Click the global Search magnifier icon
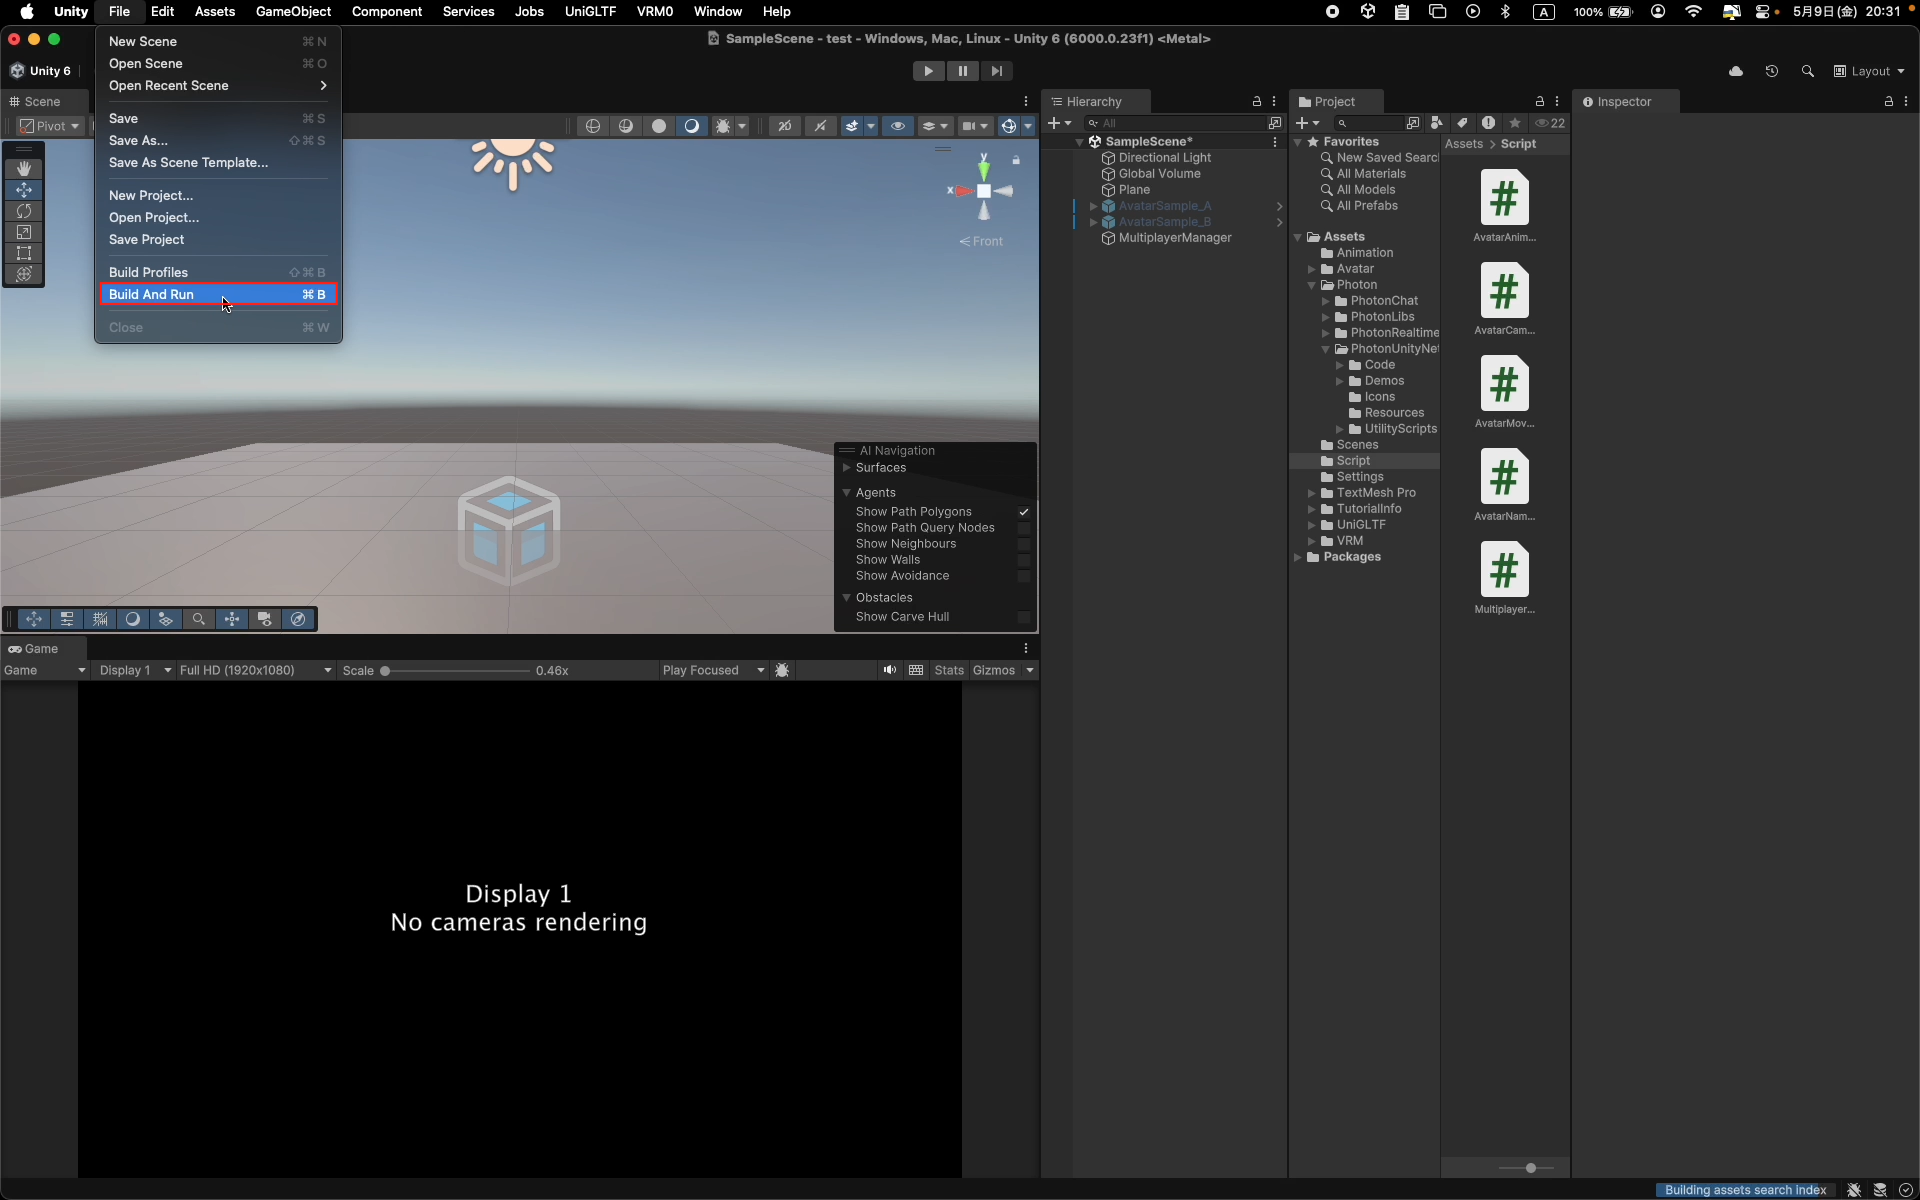Viewport: 1920px width, 1200px height. [1808, 71]
